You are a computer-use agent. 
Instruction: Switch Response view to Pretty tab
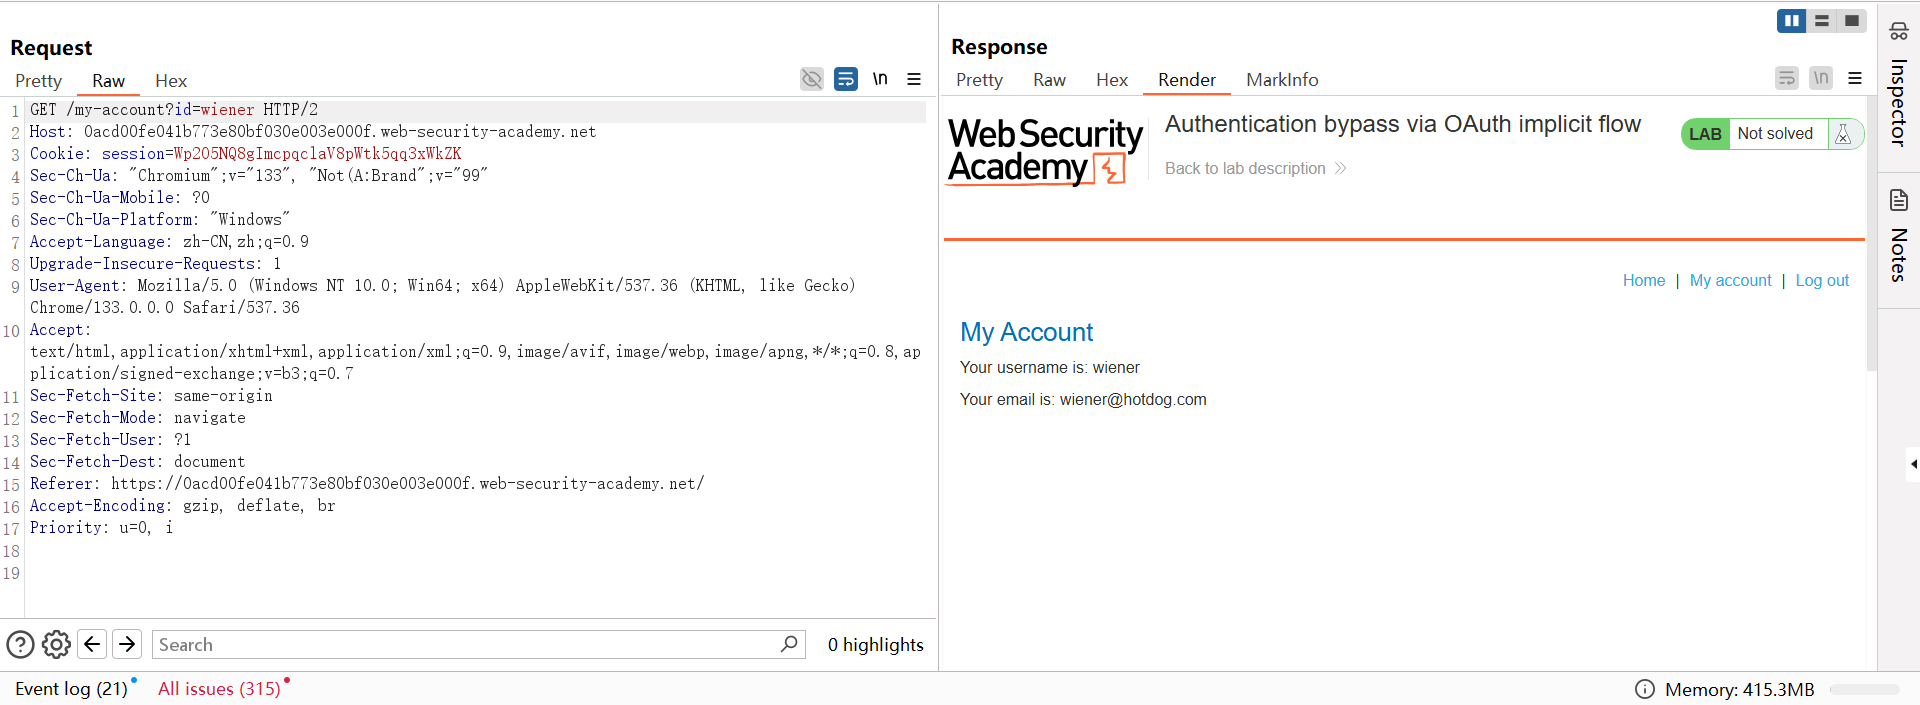coord(979,80)
